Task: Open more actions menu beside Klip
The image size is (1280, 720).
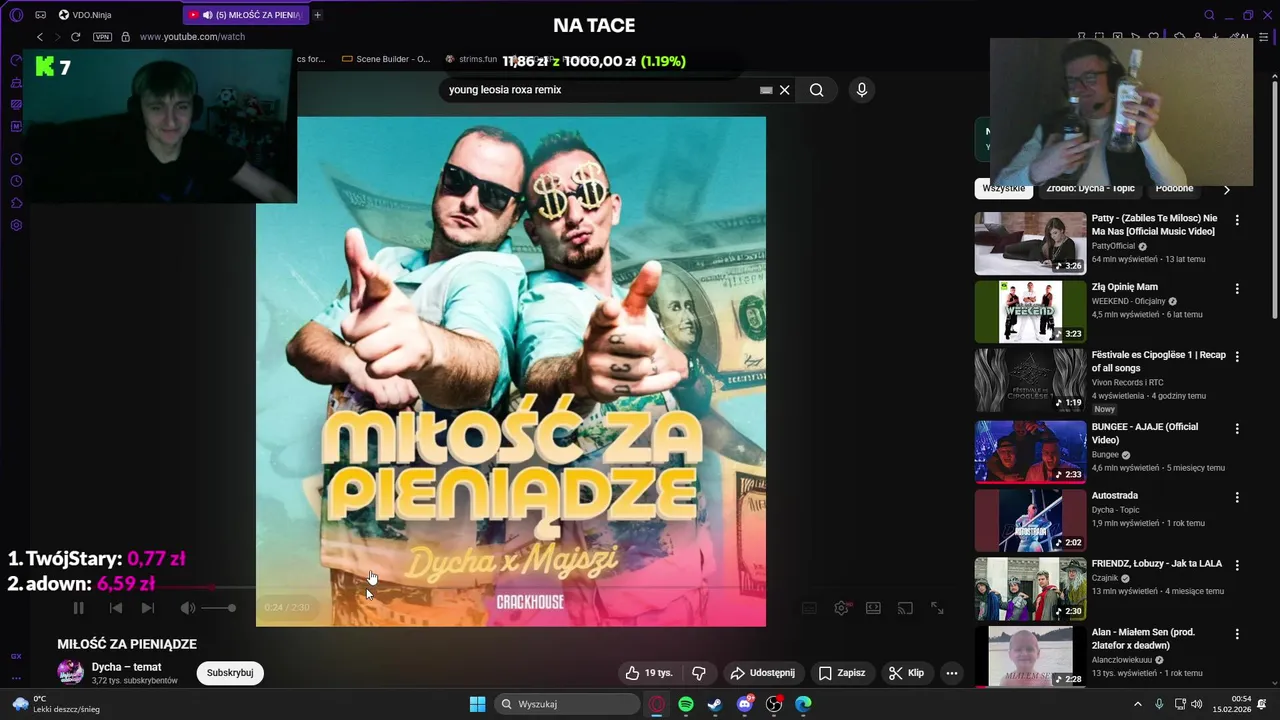Action: (x=952, y=673)
